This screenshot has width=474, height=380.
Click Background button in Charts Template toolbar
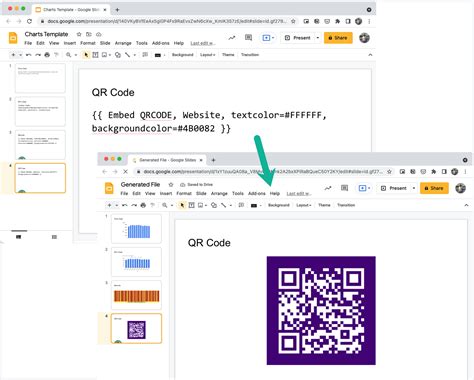[182, 55]
